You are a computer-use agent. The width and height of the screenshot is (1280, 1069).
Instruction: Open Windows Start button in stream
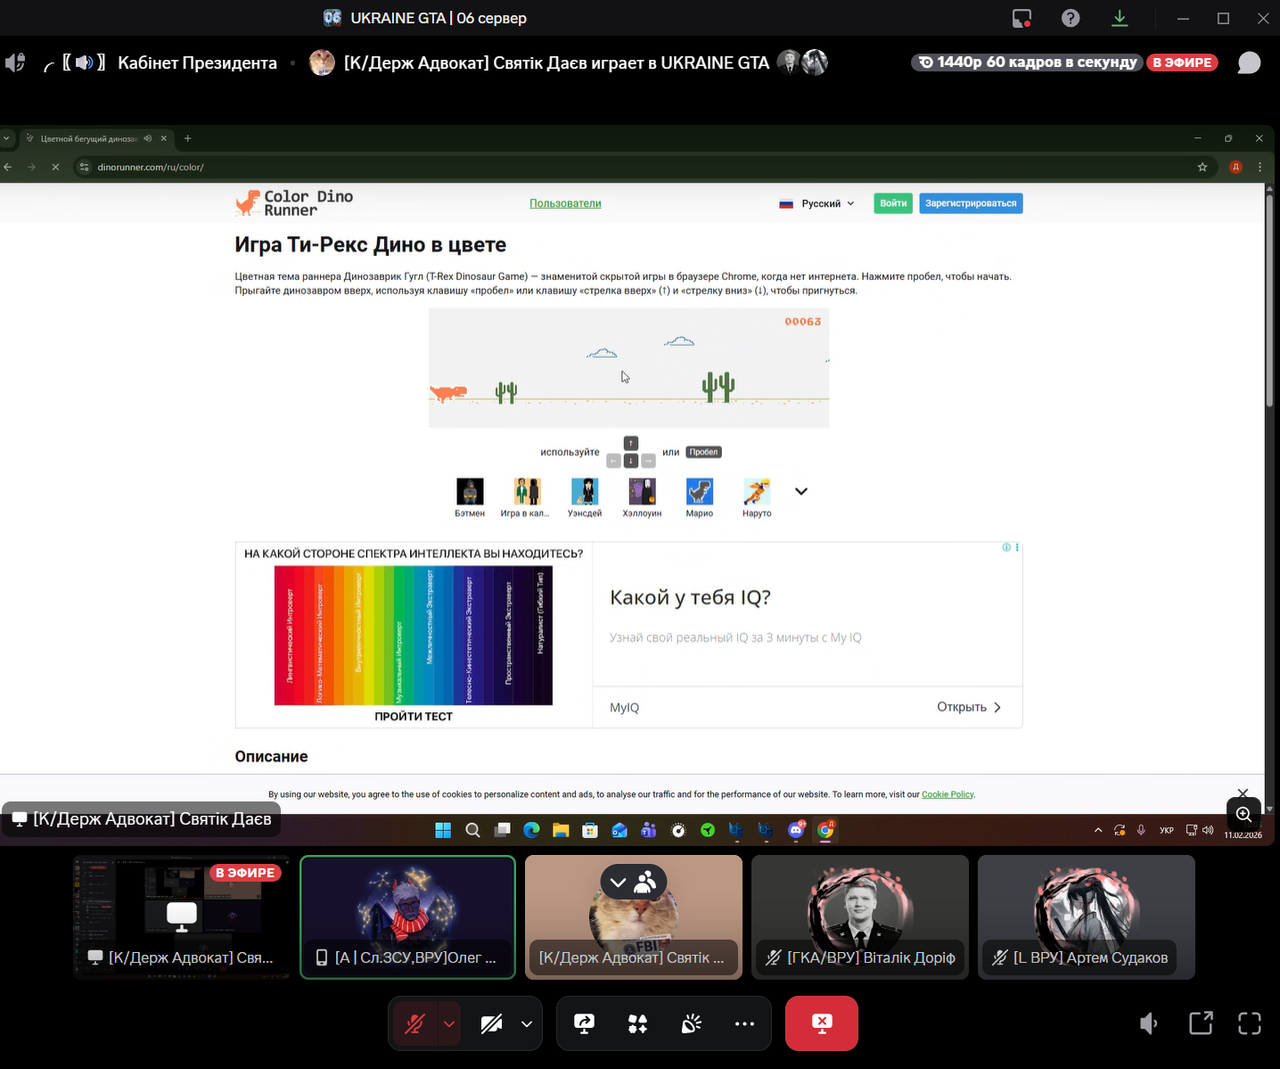click(443, 830)
